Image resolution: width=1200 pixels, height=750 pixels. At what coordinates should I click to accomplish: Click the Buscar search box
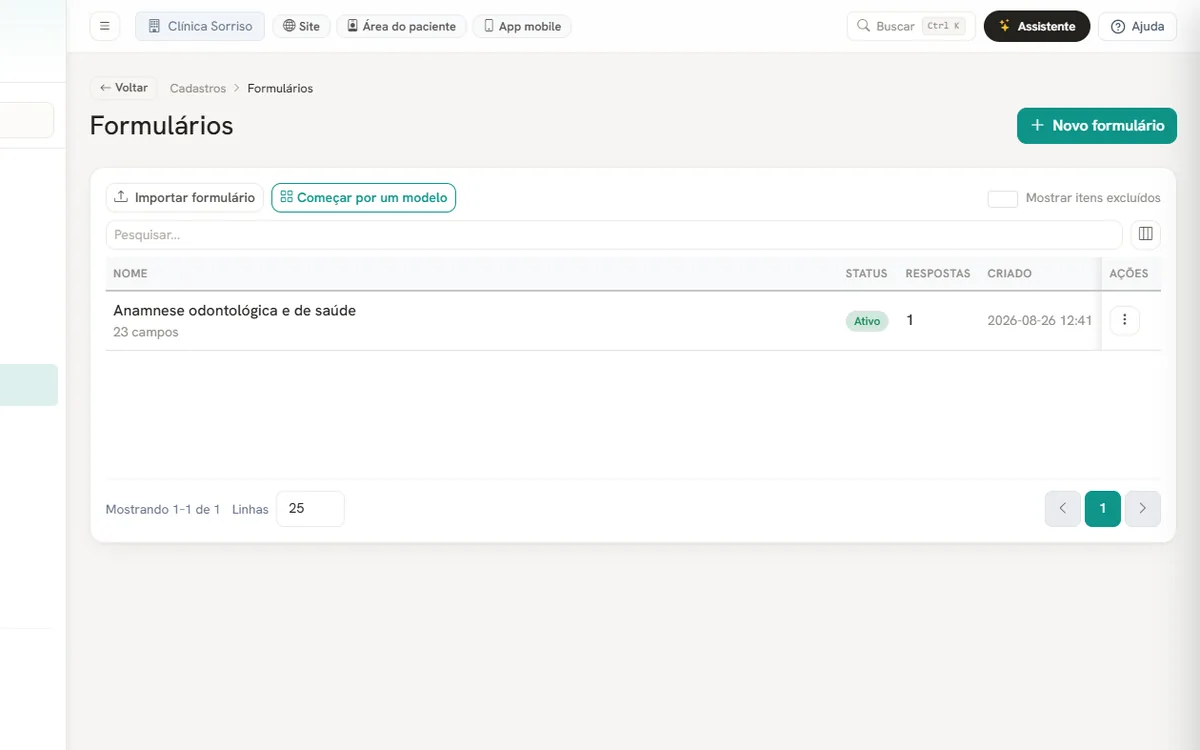point(911,26)
